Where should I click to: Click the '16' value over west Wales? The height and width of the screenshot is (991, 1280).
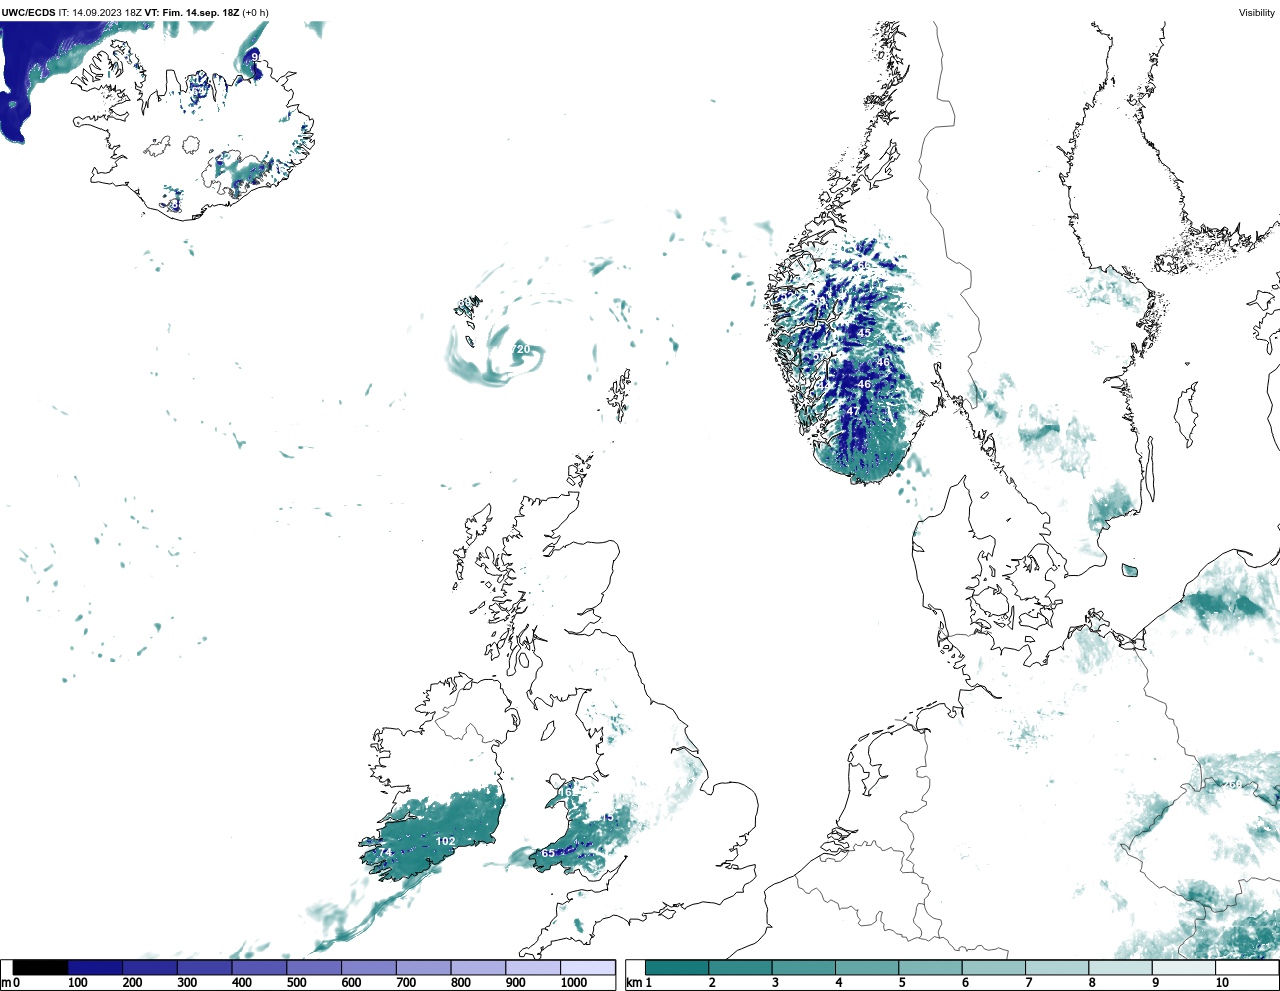tap(565, 793)
